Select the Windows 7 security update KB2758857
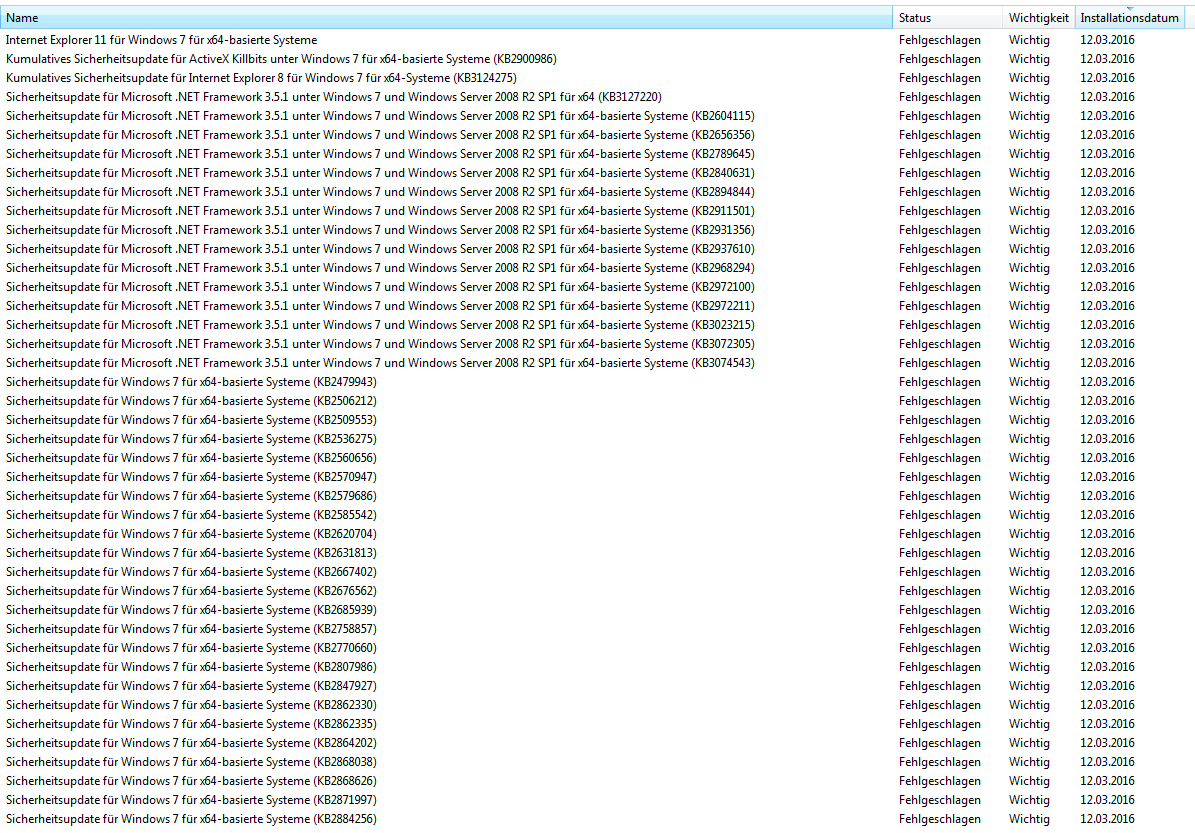The width and height of the screenshot is (1195, 833). [191, 629]
